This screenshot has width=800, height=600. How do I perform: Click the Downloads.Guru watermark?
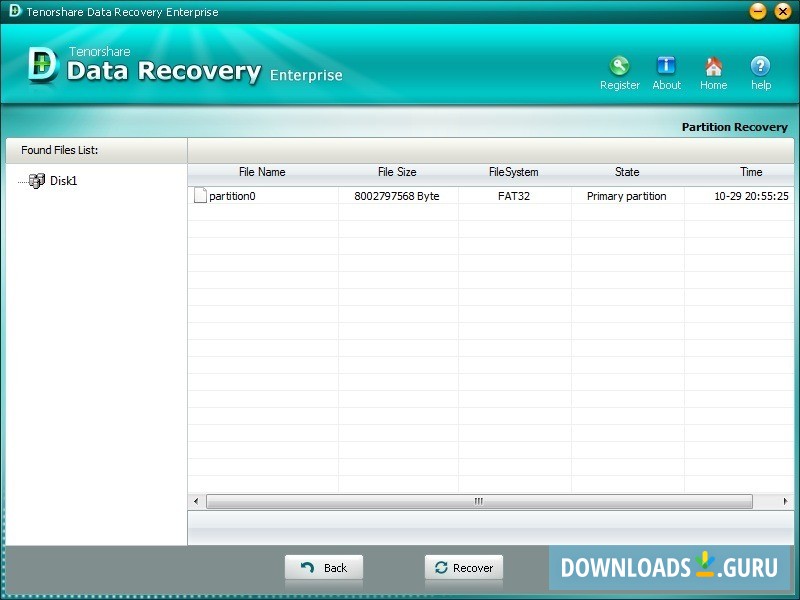pyautogui.click(x=669, y=567)
